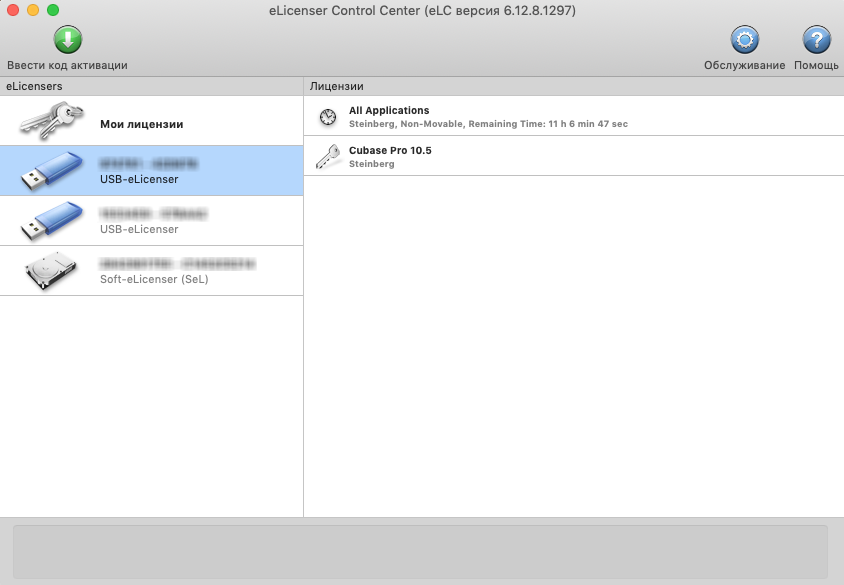
Task: Click the highlighted USB-eLicenser drive icon
Action: tap(52, 171)
